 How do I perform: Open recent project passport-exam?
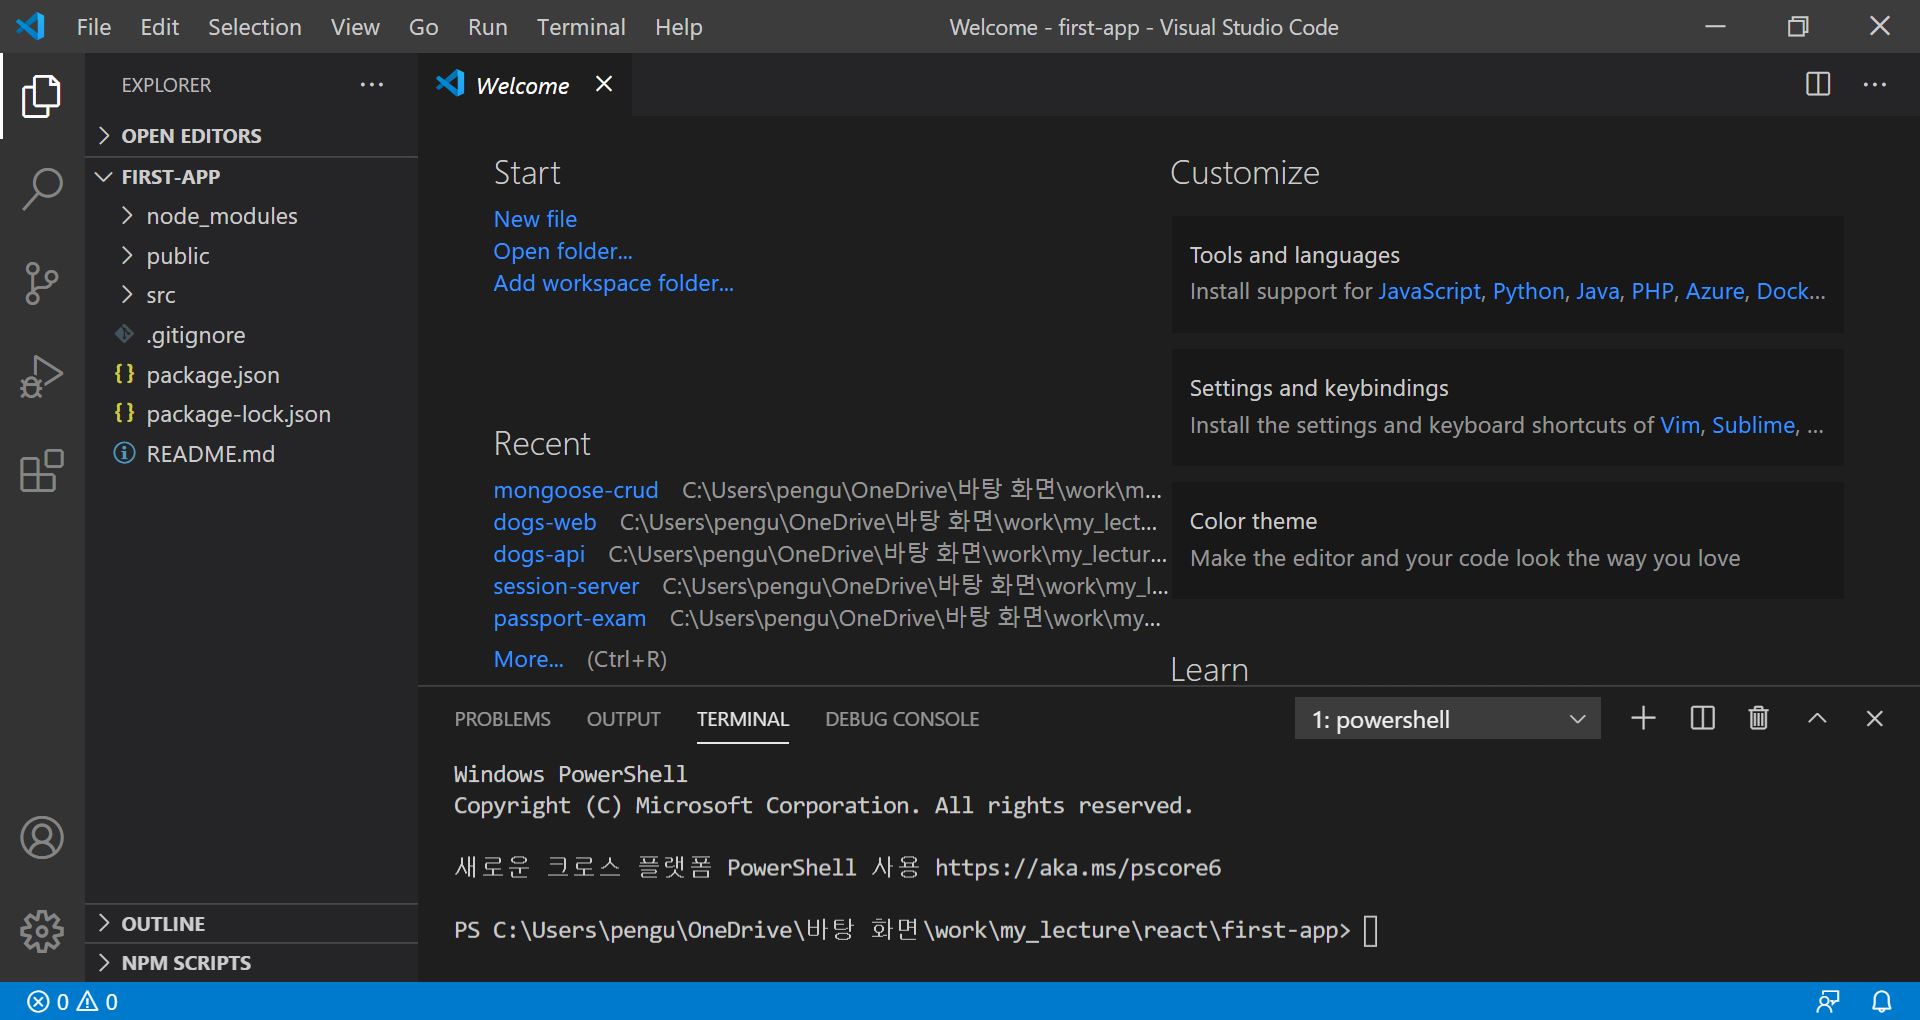click(x=570, y=618)
